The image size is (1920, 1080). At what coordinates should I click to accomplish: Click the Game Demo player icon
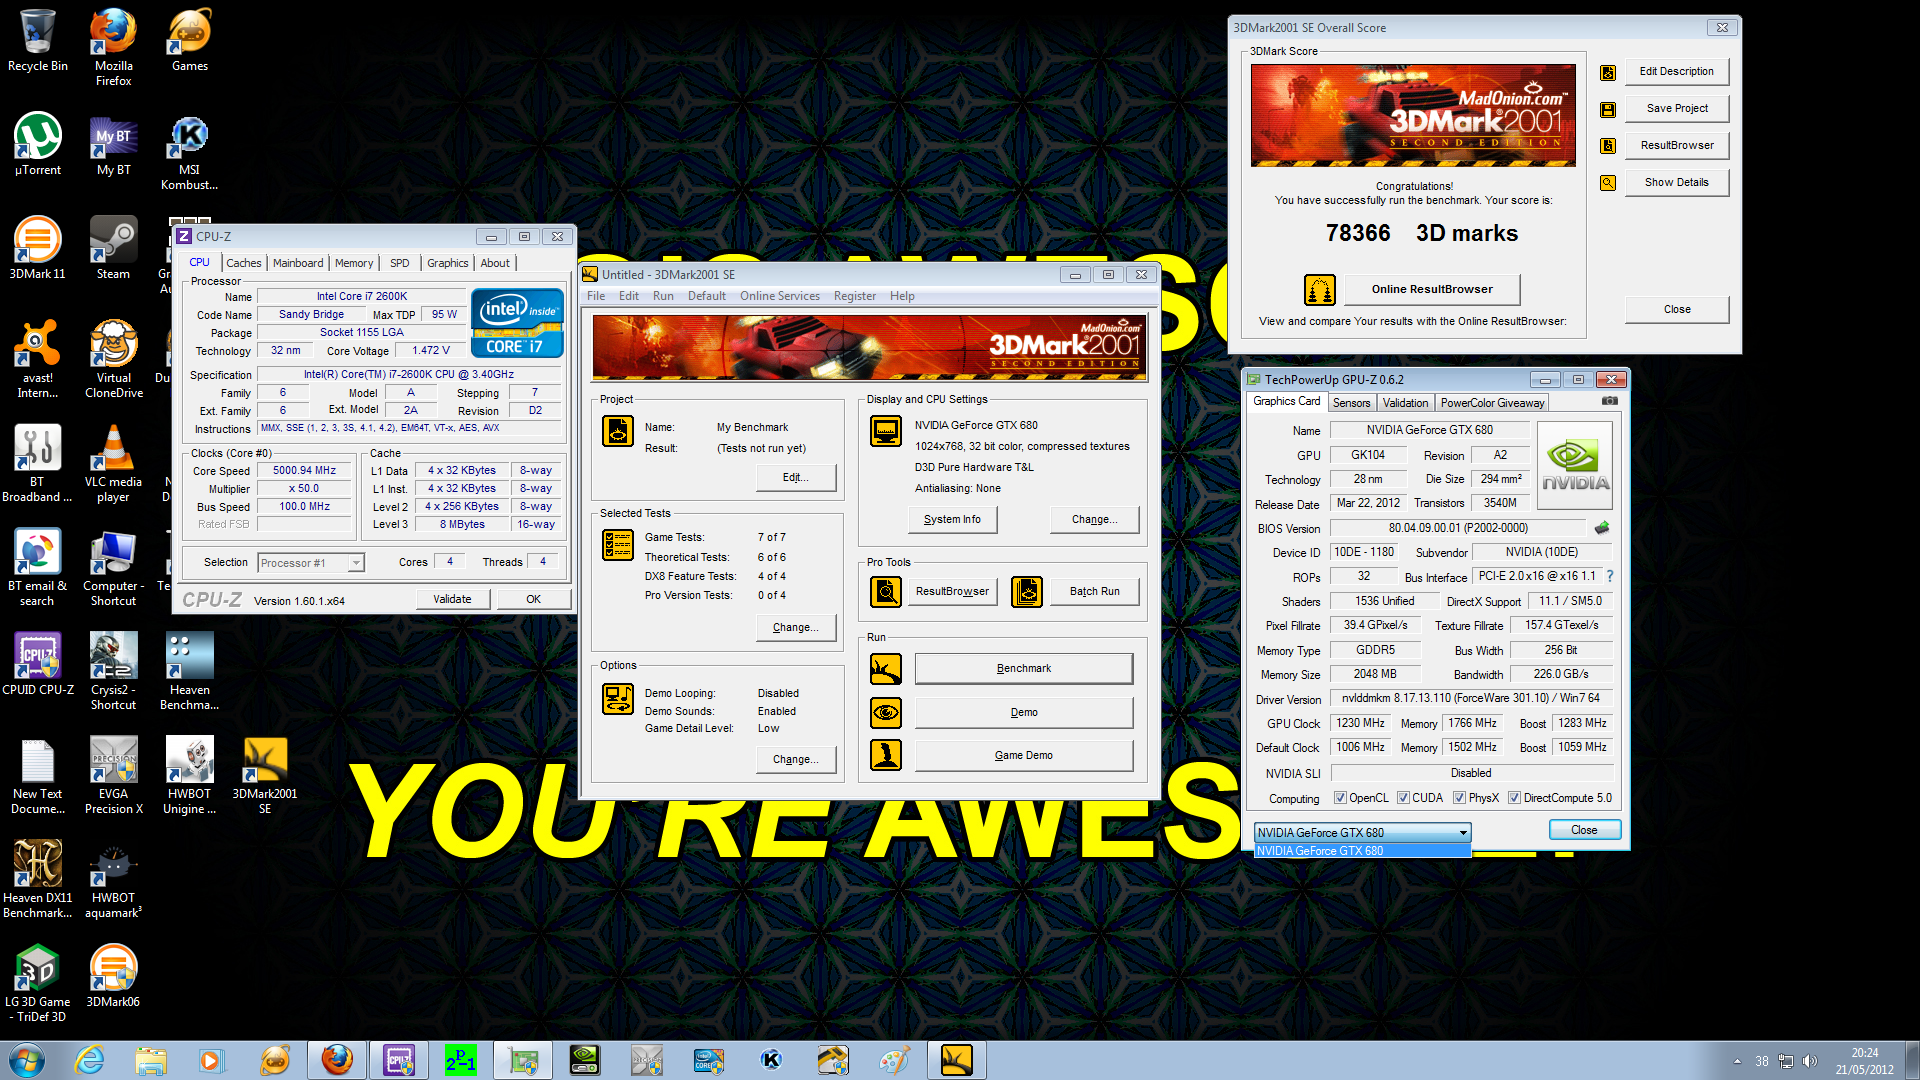(x=886, y=755)
